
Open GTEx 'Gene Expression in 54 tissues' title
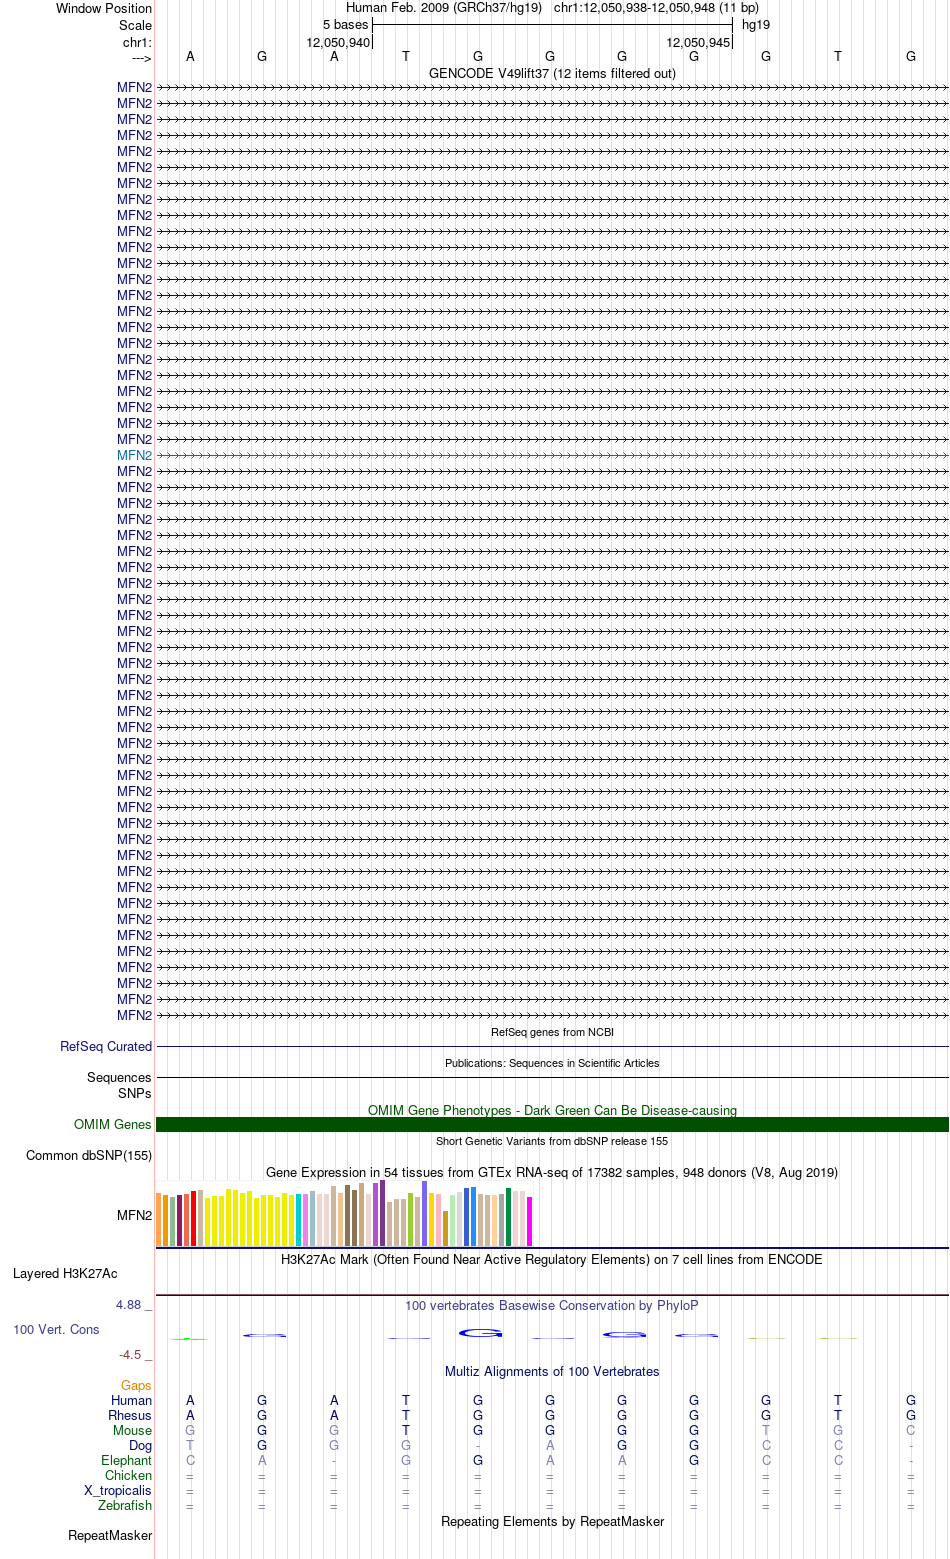click(x=552, y=1172)
